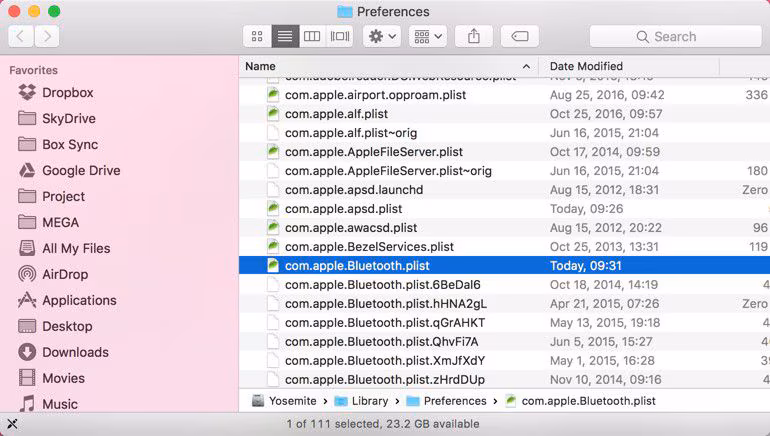The height and width of the screenshot is (436, 770).
Task: Switch to column view
Action: (312, 36)
